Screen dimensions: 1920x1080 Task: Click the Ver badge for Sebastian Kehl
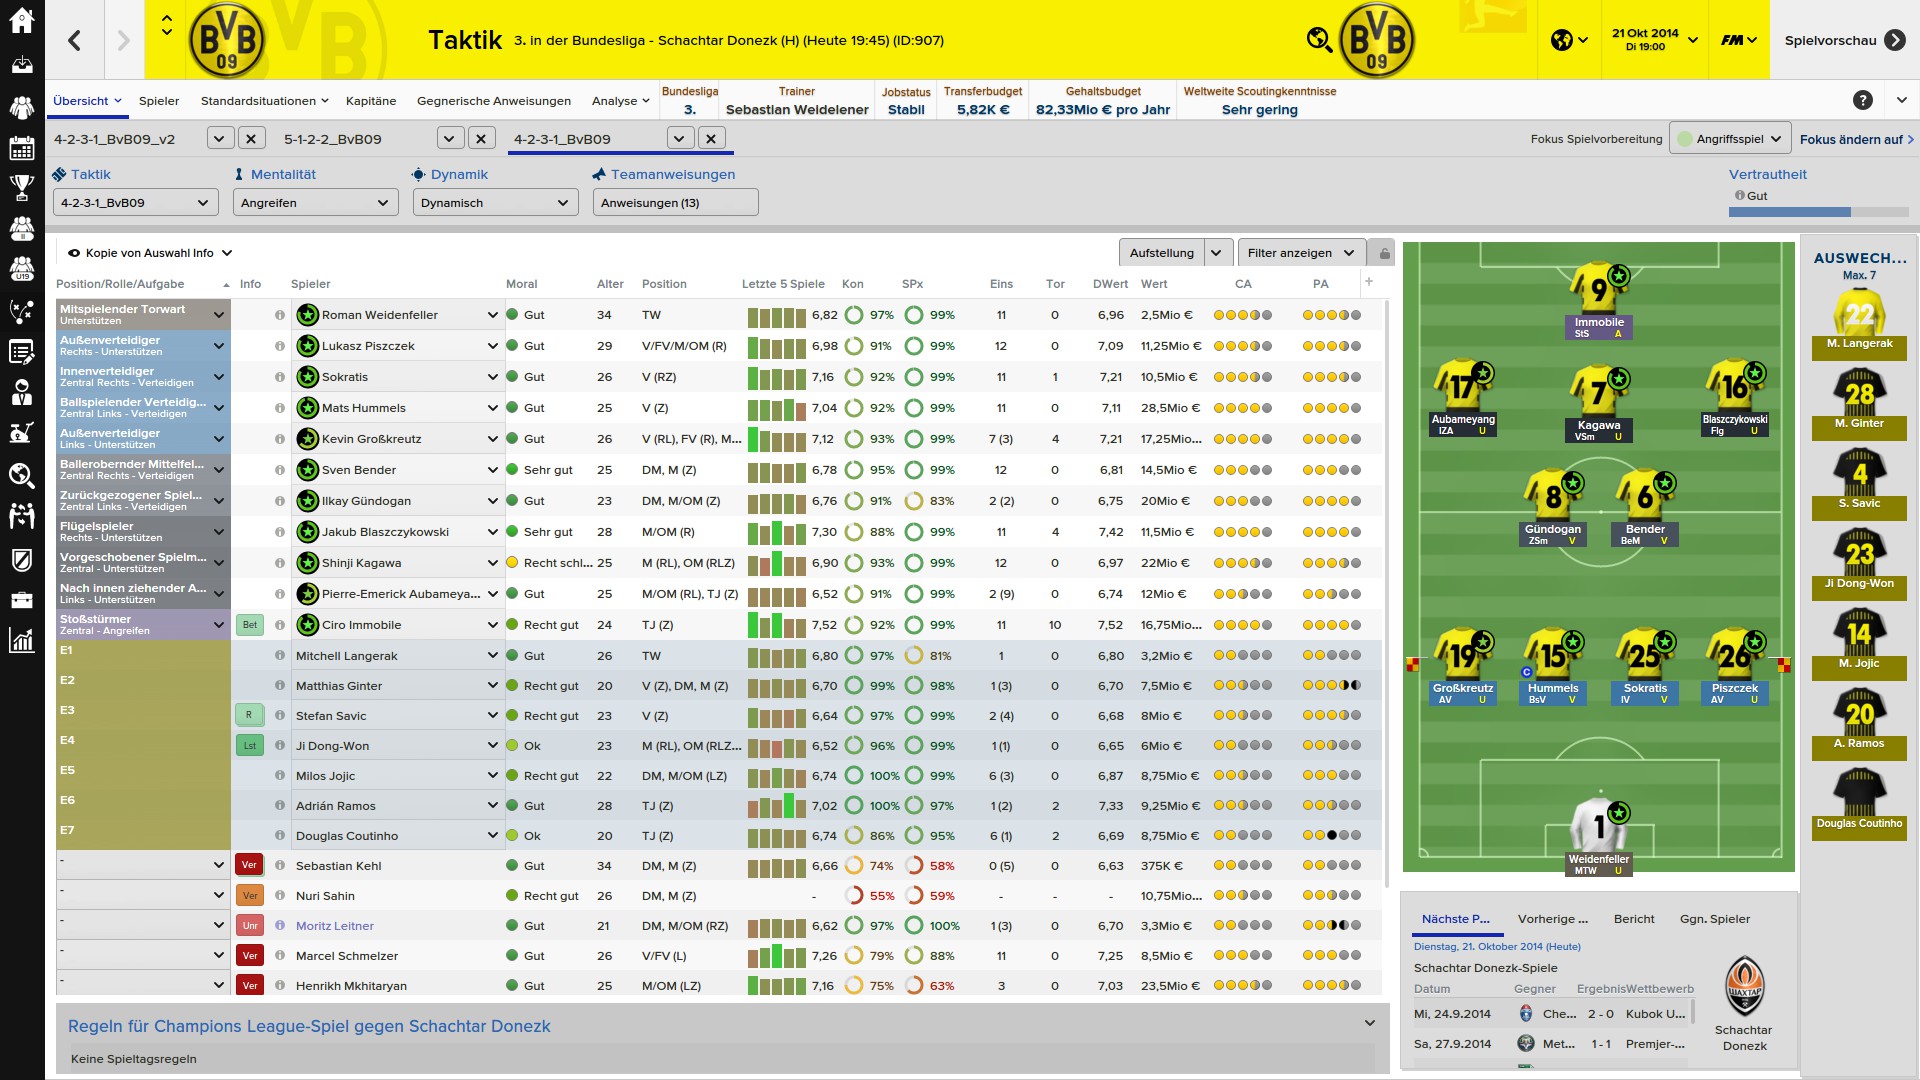coord(250,866)
